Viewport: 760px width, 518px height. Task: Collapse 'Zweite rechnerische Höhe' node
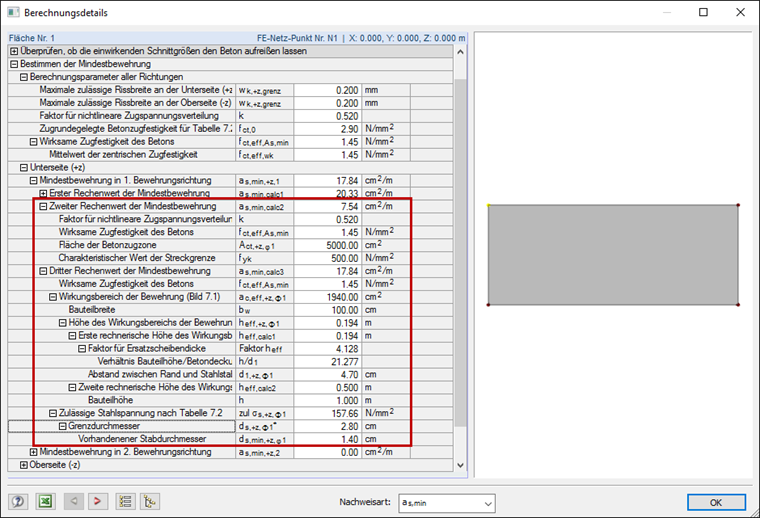coord(72,387)
